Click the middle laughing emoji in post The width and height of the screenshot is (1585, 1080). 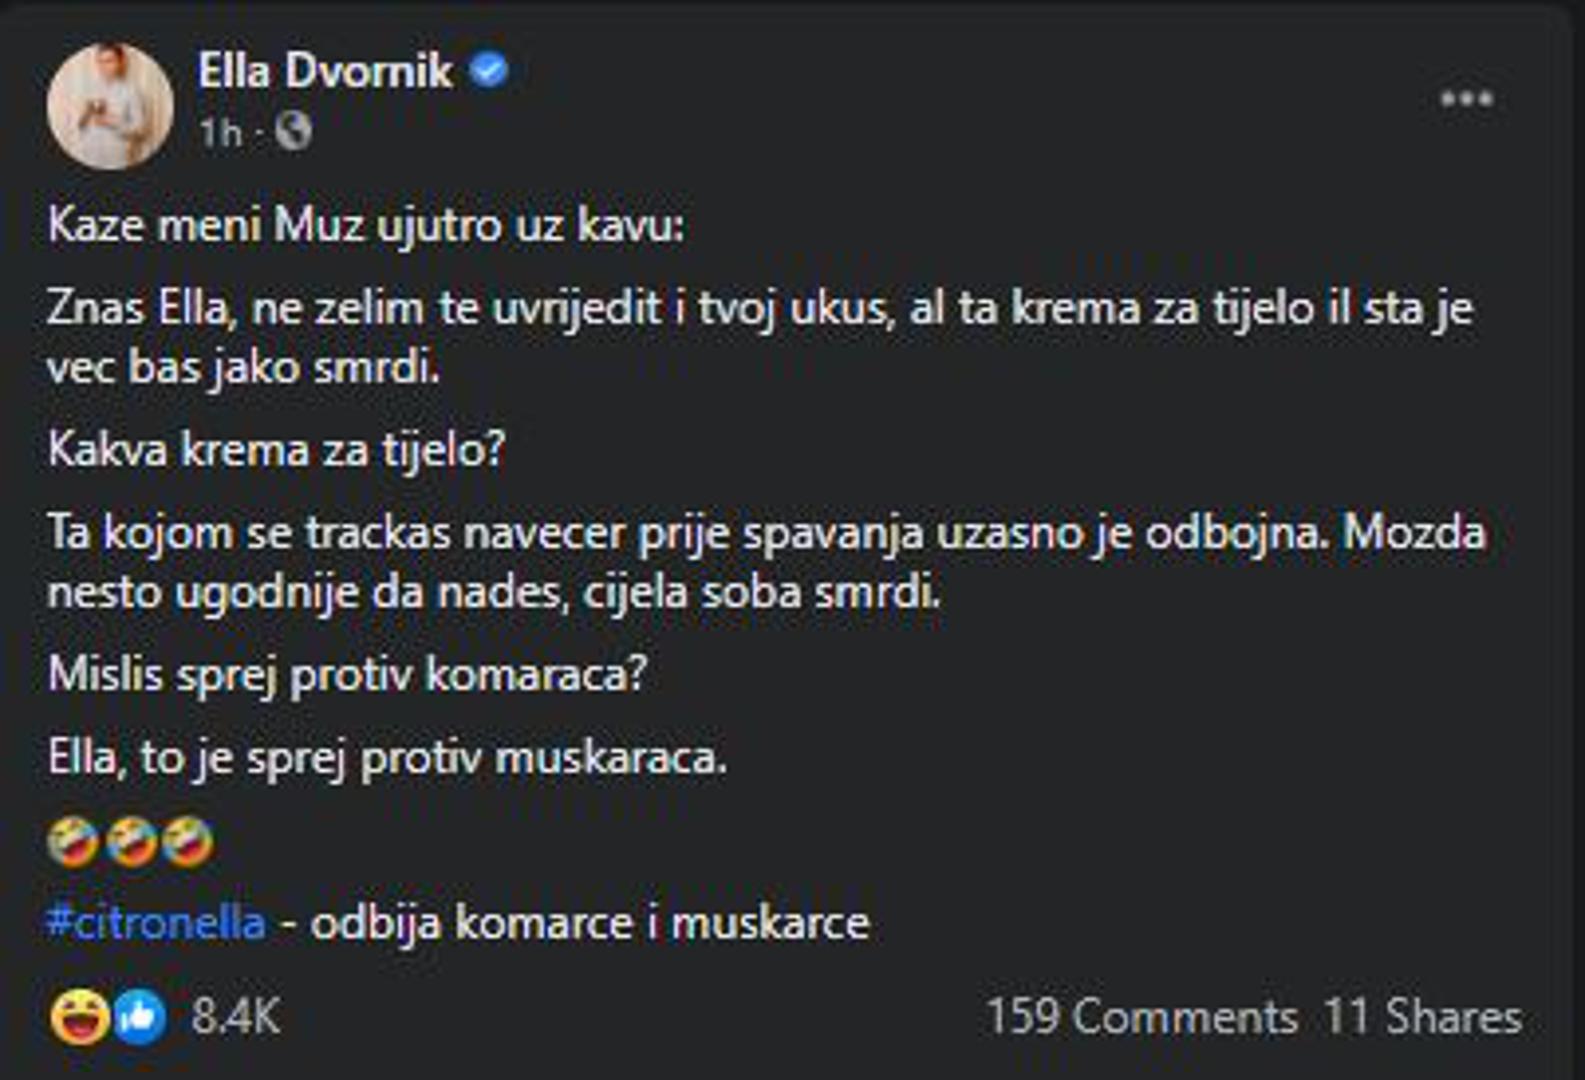tap(131, 842)
